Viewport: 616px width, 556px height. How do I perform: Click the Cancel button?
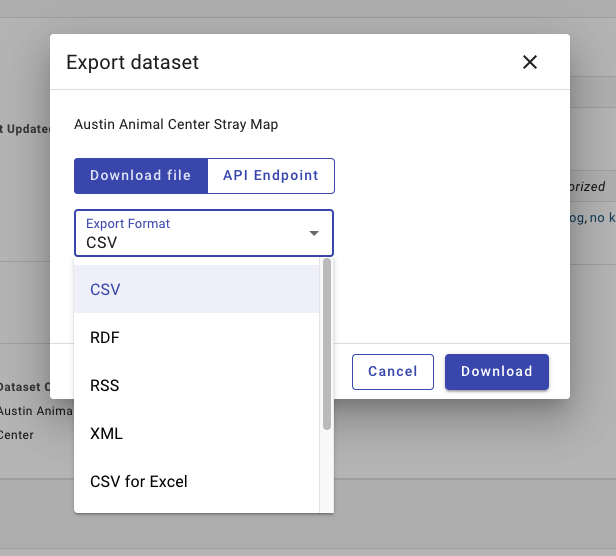(x=393, y=372)
